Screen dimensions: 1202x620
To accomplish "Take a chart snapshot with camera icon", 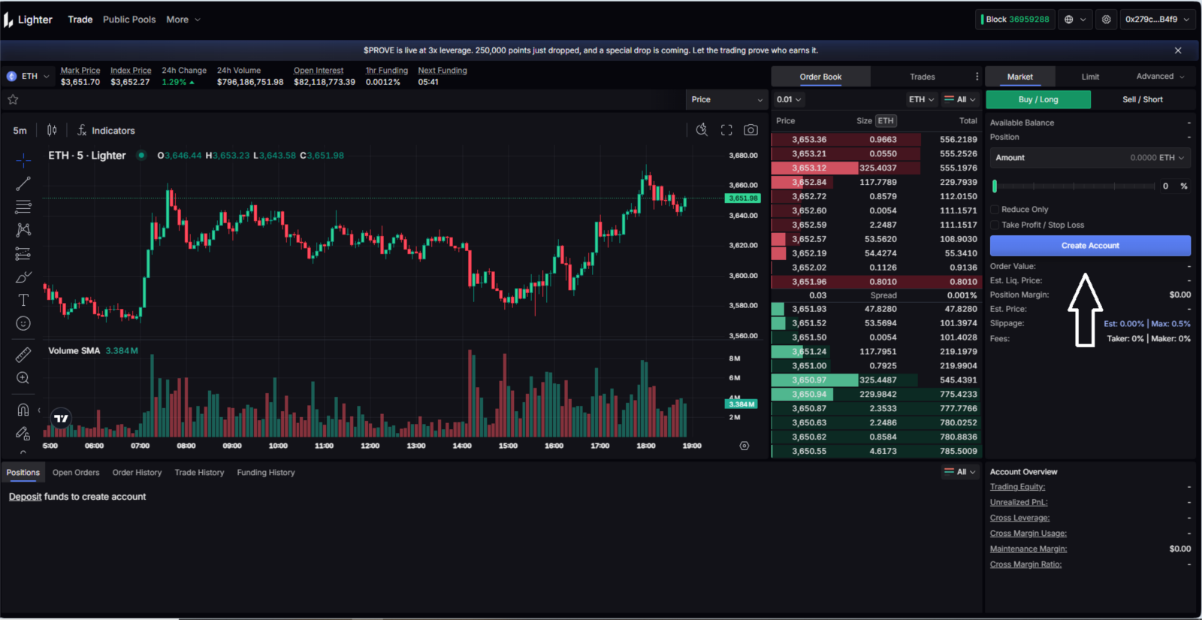I will click(x=750, y=130).
